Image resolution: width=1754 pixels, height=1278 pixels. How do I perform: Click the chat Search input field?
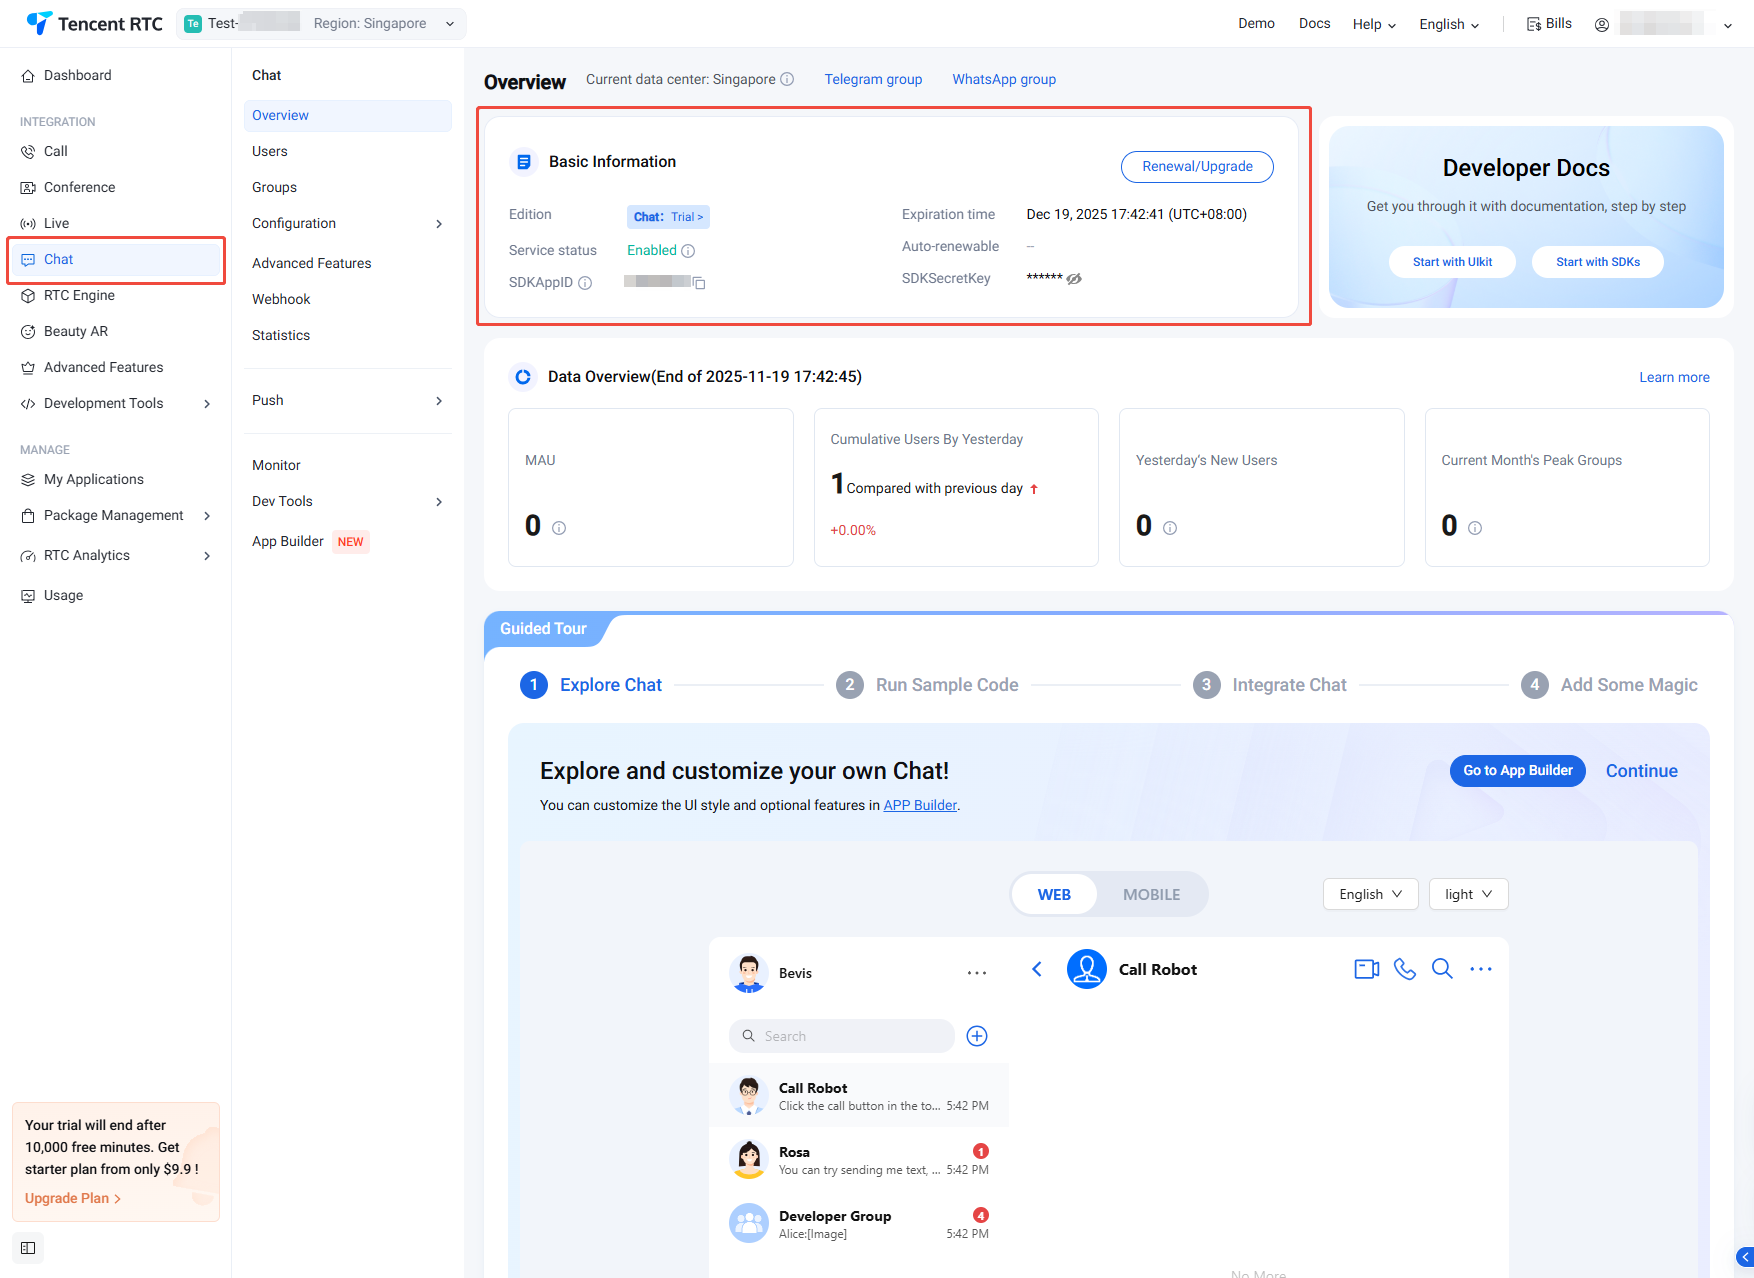(x=850, y=1036)
